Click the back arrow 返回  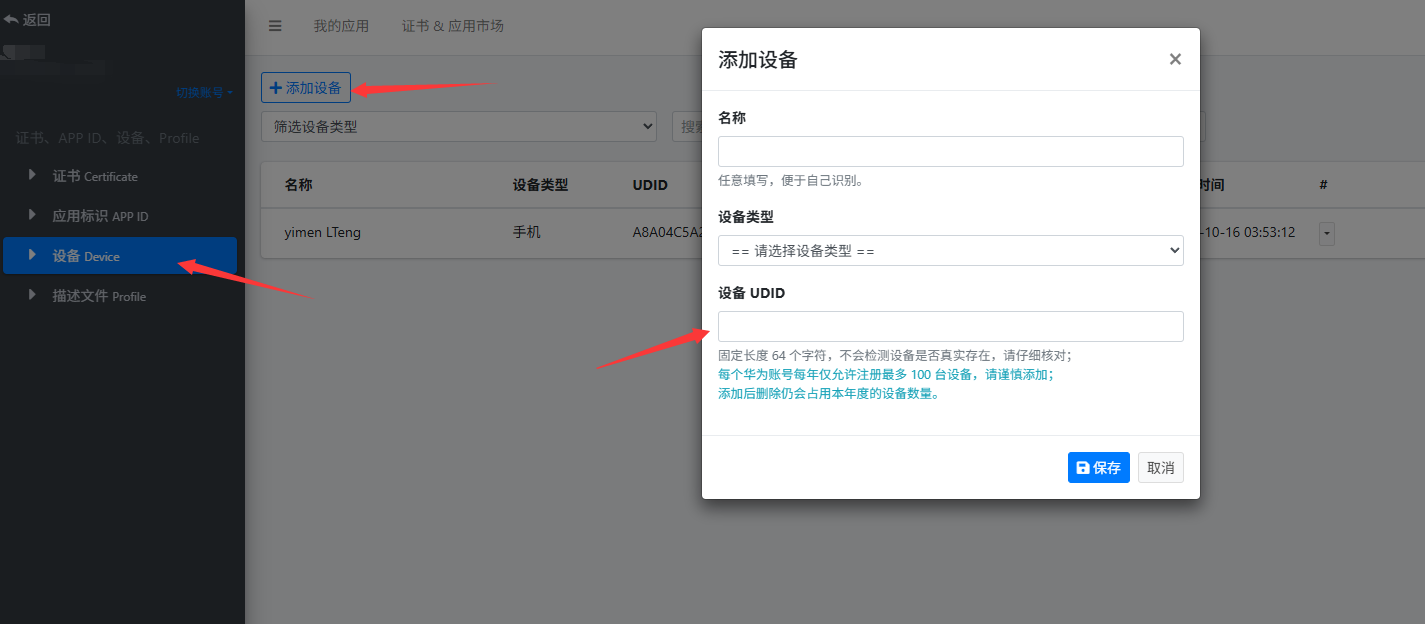[27, 19]
